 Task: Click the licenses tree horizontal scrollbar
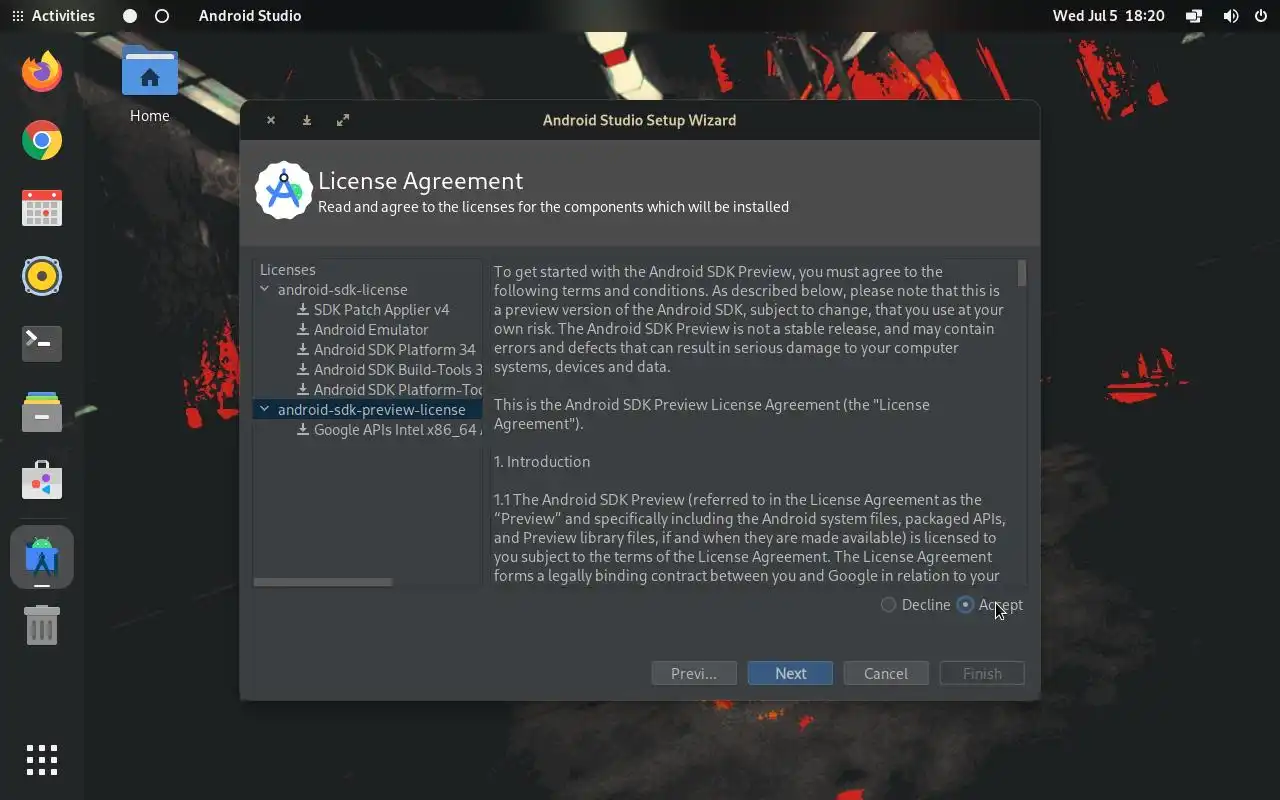323,582
